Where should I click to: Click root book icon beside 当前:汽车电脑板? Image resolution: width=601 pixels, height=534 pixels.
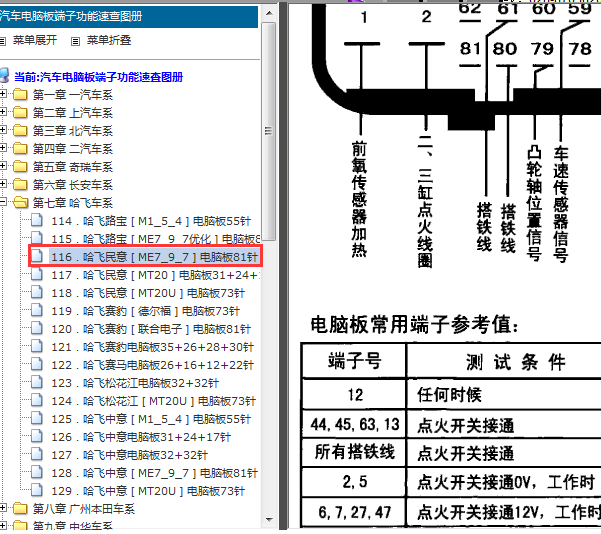point(4,75)
